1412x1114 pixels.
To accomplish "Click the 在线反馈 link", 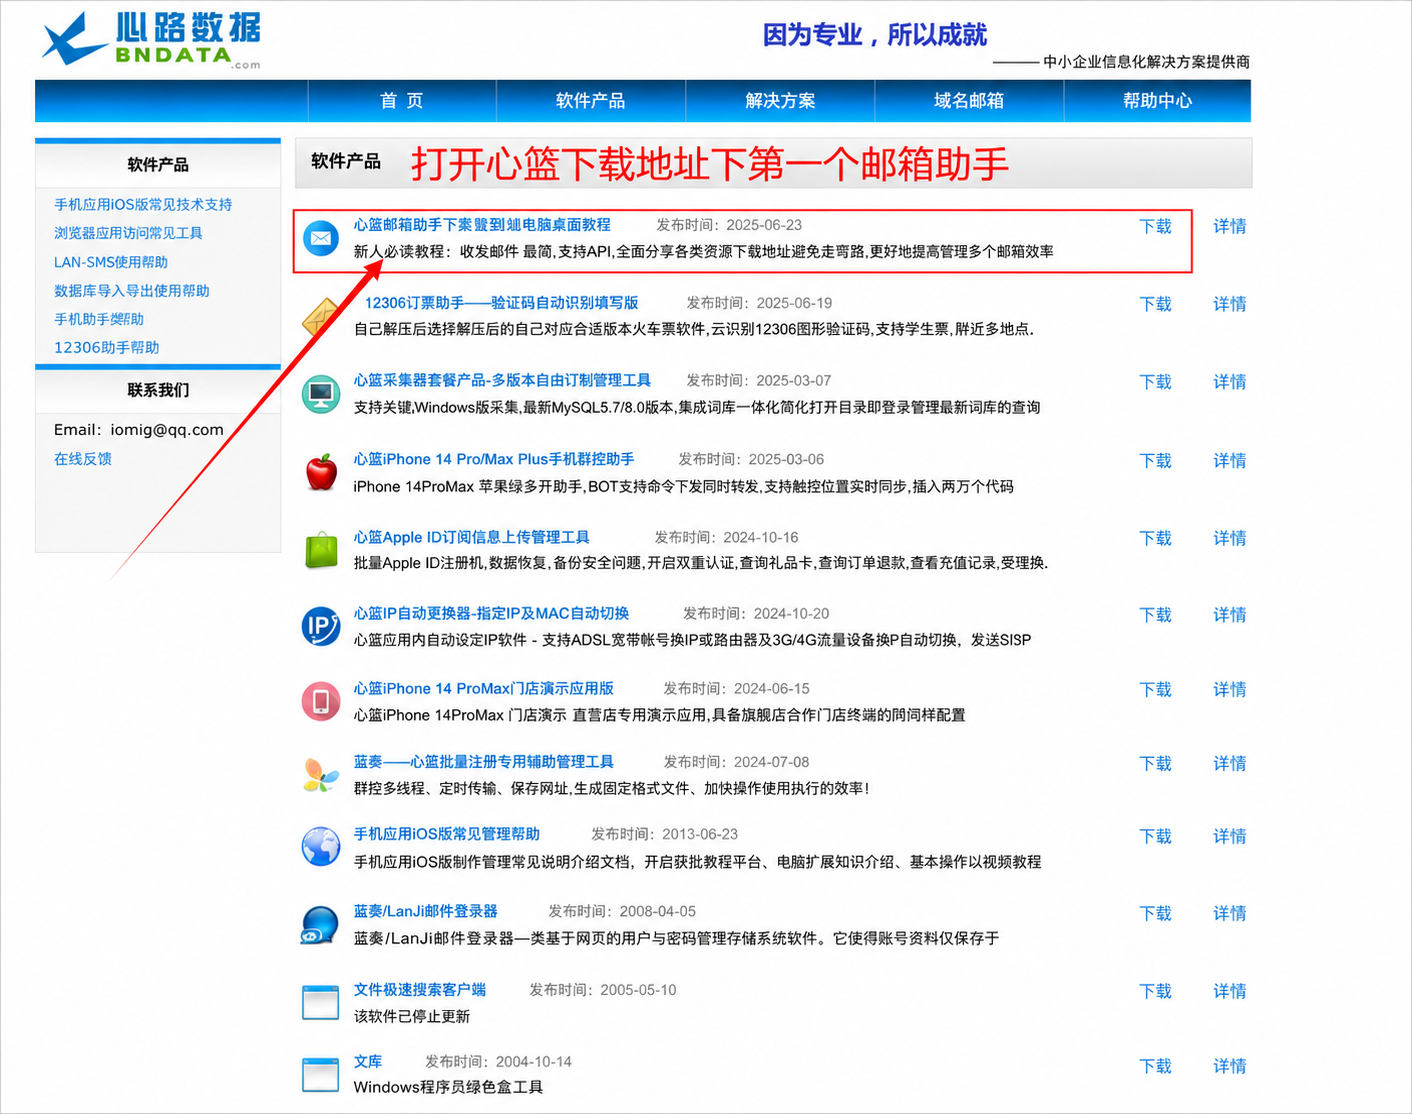I will (83, 459).
